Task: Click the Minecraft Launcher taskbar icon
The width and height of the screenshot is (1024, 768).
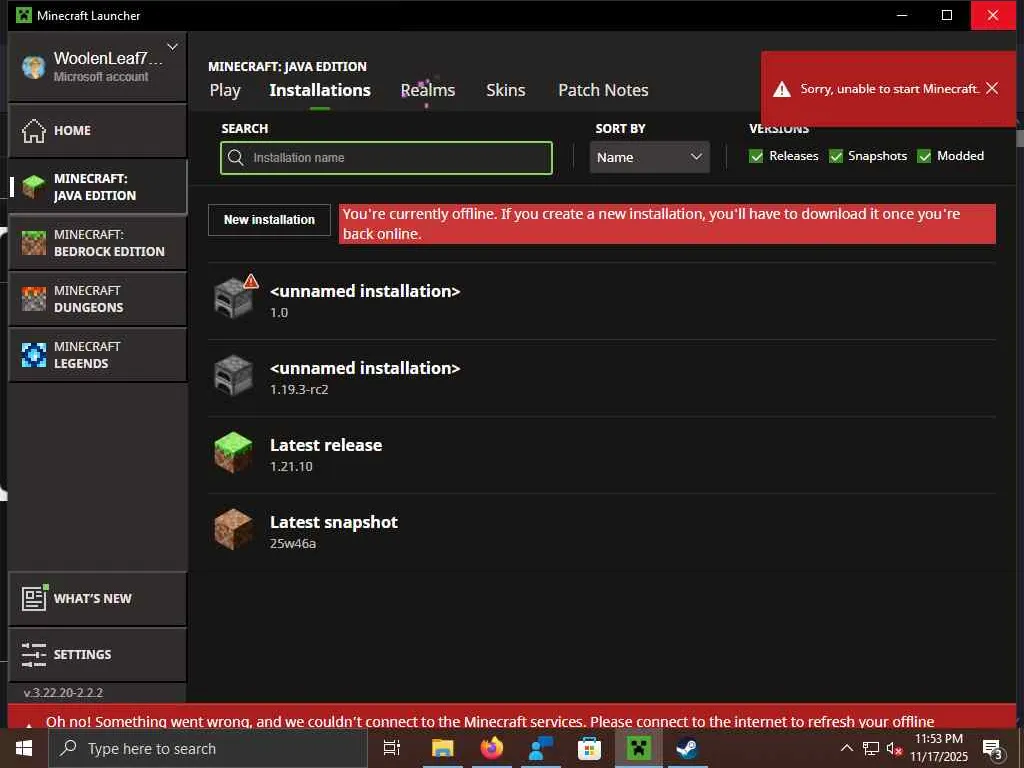Action: 639,748
